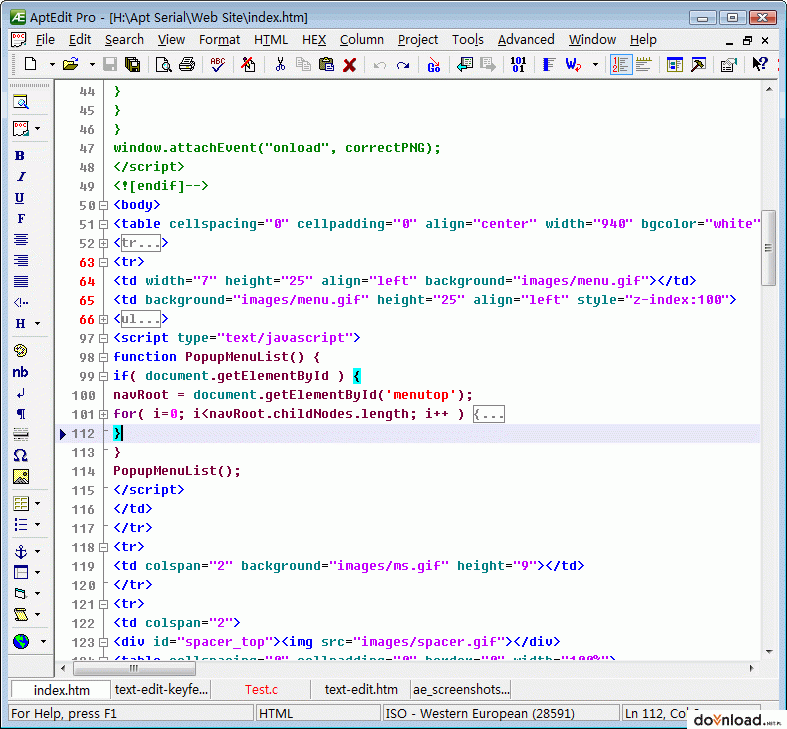Image resolution: width=787 pixels, height=729 pixels.
Task: Print the file via the printer icon
Action: coord(187,64)
